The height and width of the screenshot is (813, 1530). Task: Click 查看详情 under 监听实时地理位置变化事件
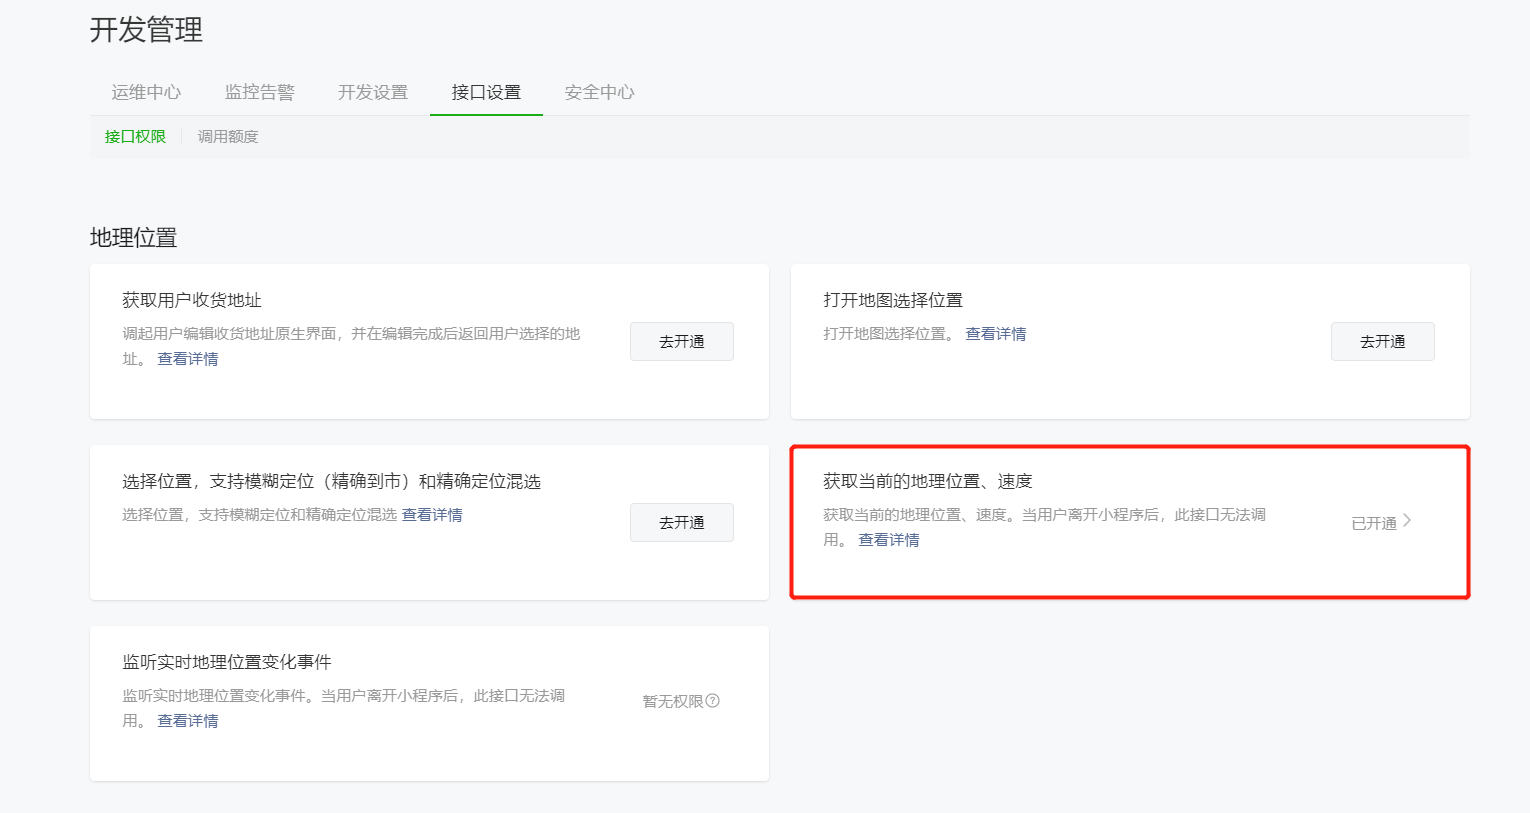point(188,721)
